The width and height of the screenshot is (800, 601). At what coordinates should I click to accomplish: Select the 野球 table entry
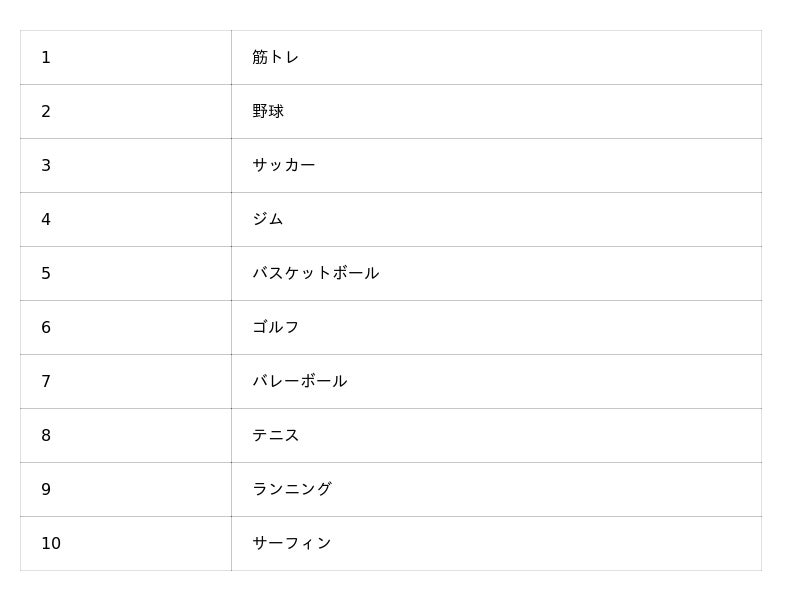pyautogui.click(x=268, y=112)
